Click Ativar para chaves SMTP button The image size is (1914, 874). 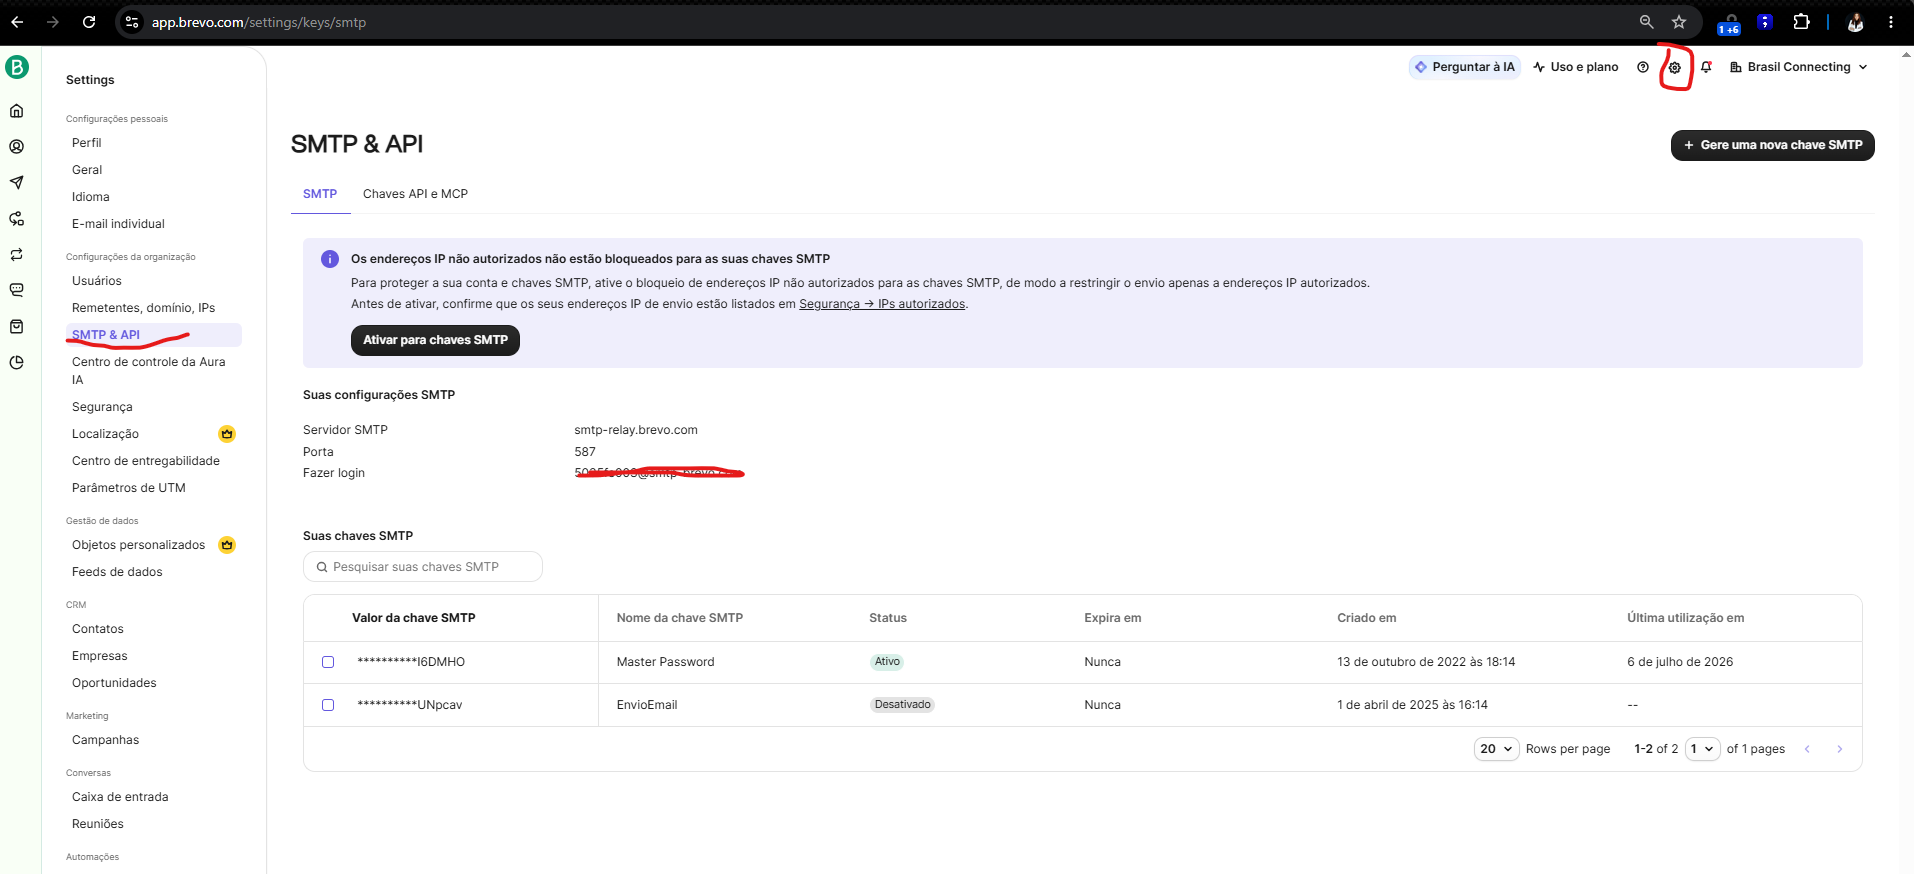(435, 340)
